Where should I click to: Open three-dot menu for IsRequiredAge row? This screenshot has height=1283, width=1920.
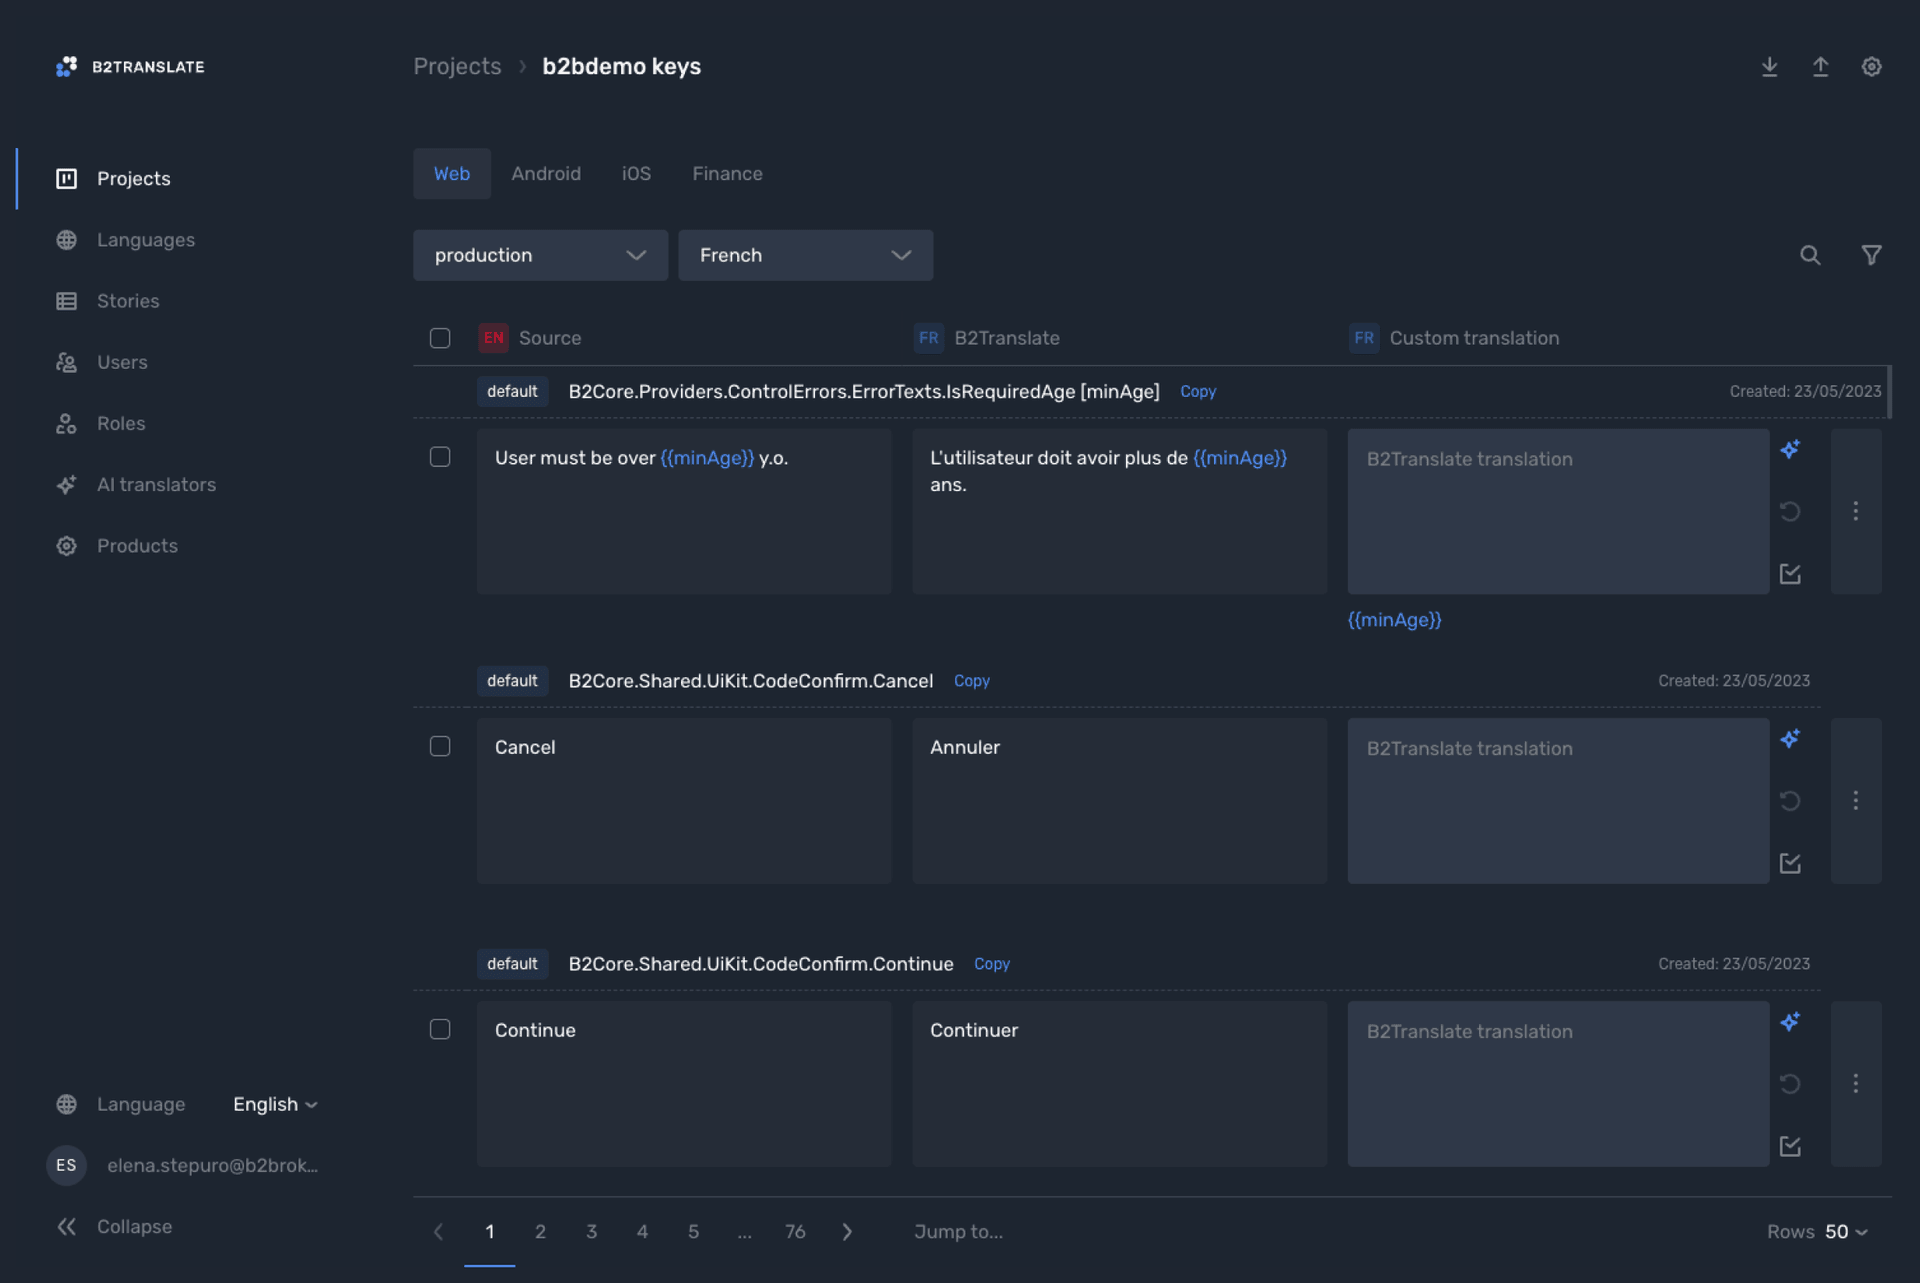[x=1855, y=511]
